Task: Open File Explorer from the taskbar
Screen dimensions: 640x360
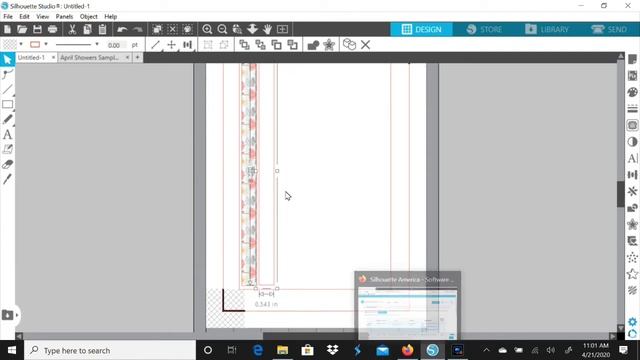Action: 282,350
